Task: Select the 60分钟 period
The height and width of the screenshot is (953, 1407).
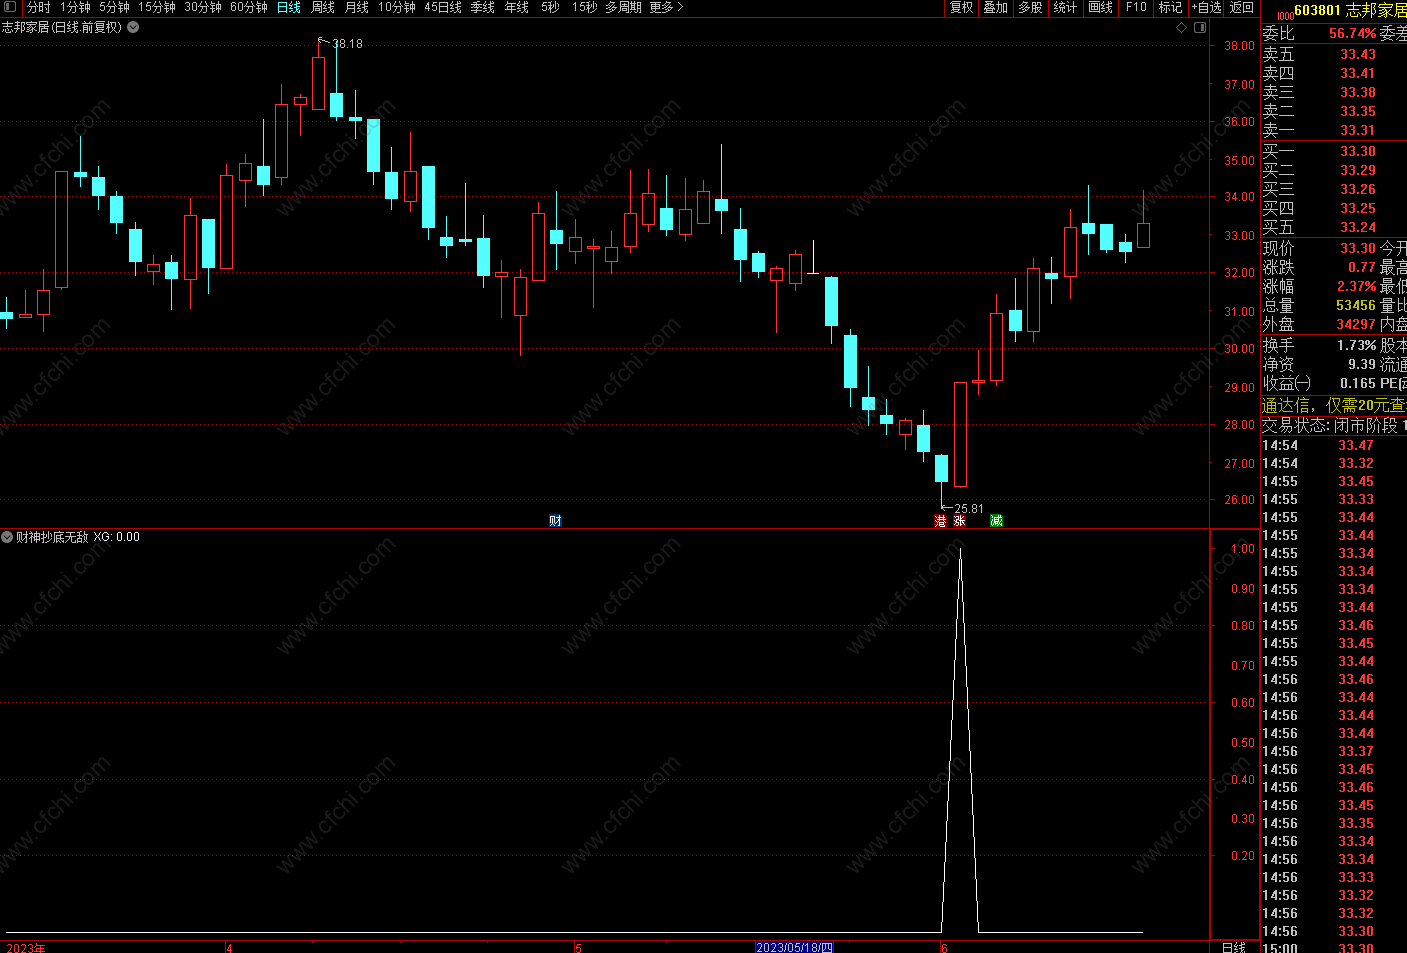Action: point(249,7)
